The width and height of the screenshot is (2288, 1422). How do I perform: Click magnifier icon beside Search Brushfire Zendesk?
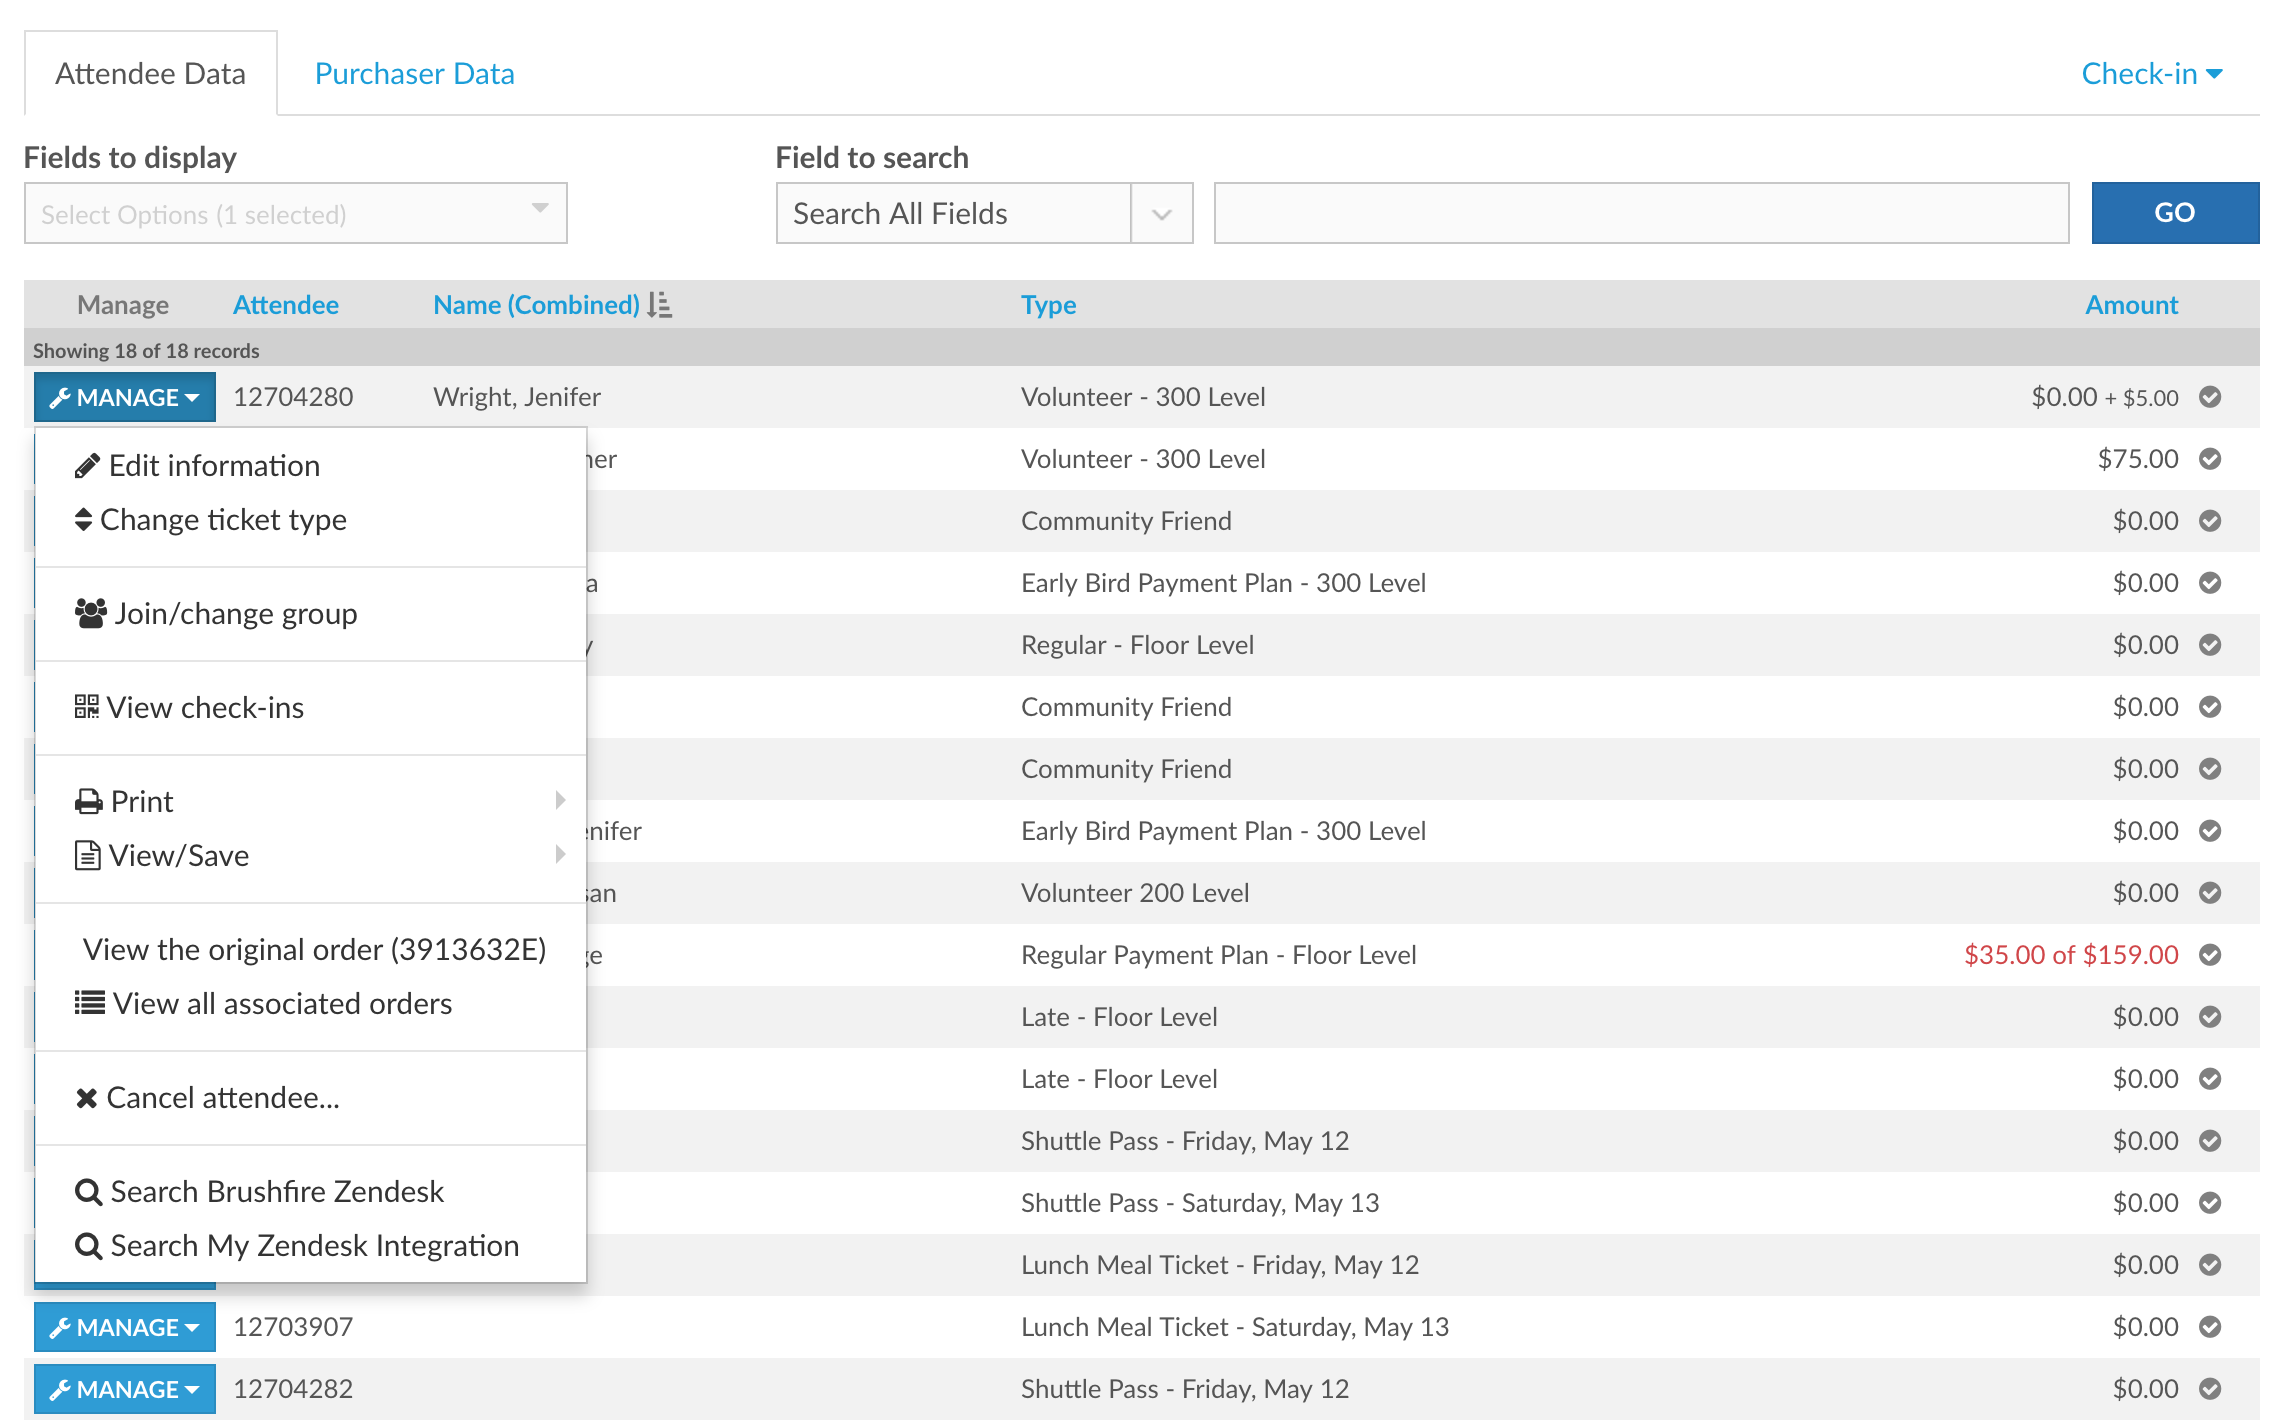tap(89, 1192)
